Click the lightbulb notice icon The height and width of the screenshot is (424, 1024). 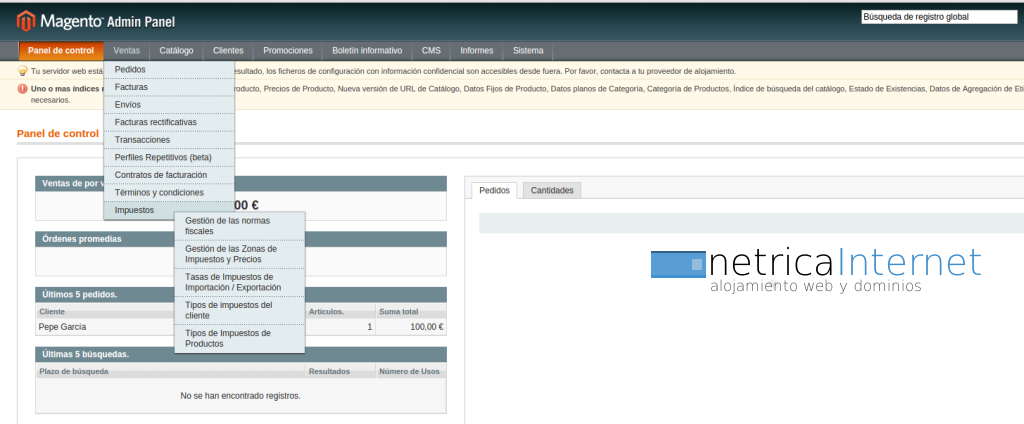coord(23,71)
